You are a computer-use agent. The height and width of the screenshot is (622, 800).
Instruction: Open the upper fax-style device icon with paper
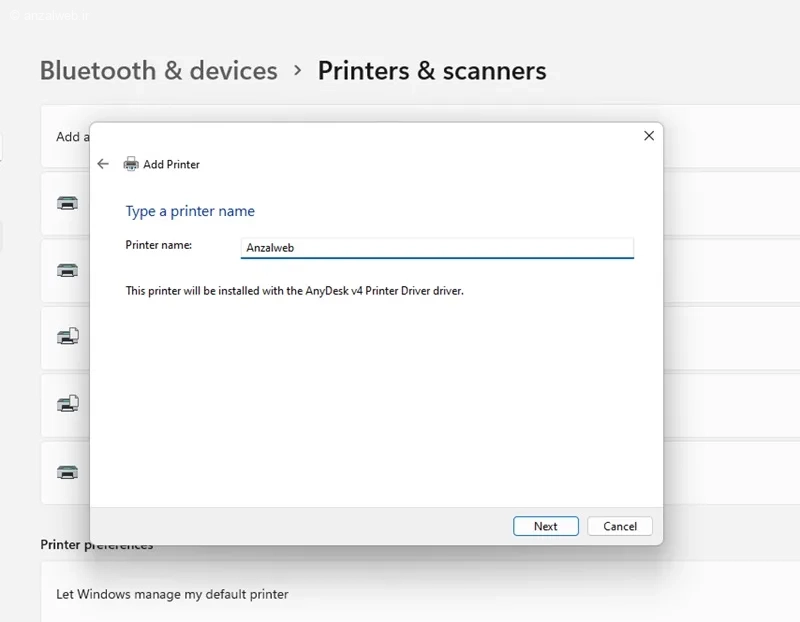pyautogui.click(x=68, y=336)
